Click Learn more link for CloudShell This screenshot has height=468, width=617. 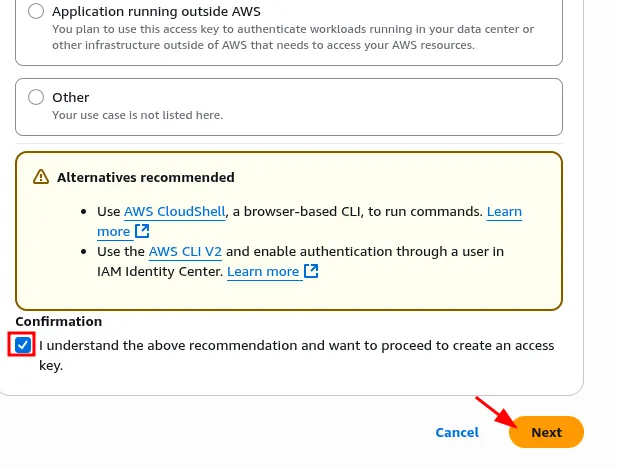click(504, 212)
